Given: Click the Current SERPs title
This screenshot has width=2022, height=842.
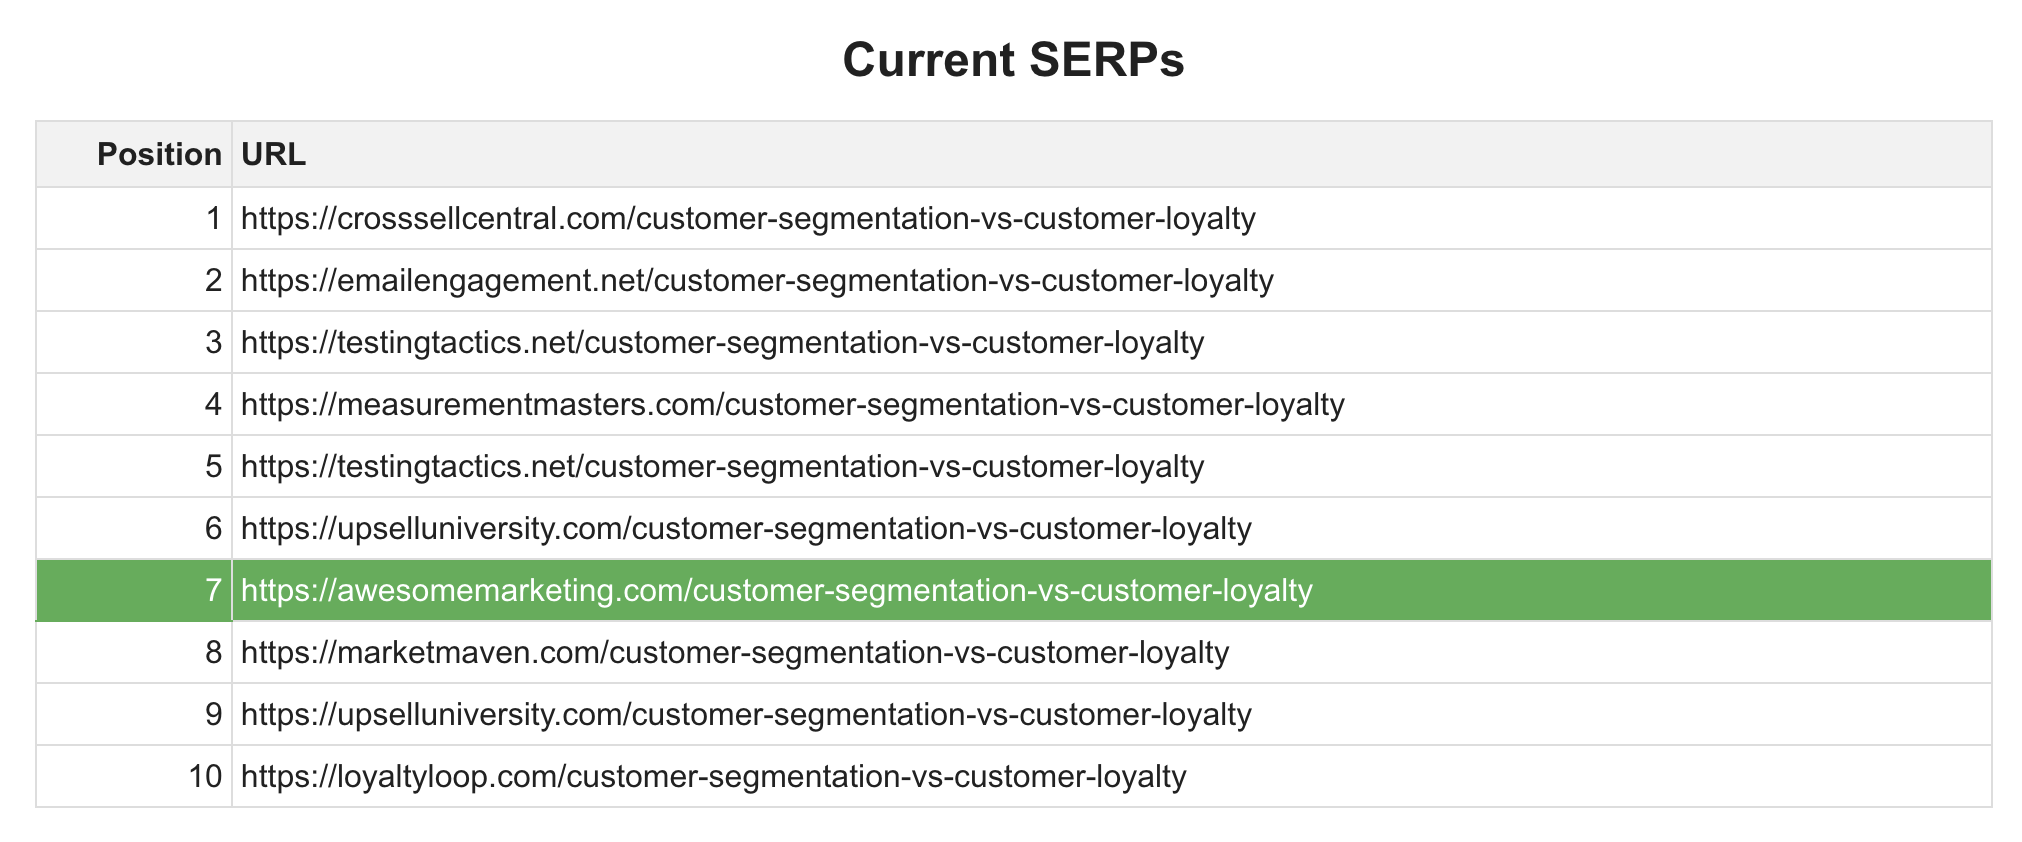Looking at the screenshot, I should [1013, 59].
